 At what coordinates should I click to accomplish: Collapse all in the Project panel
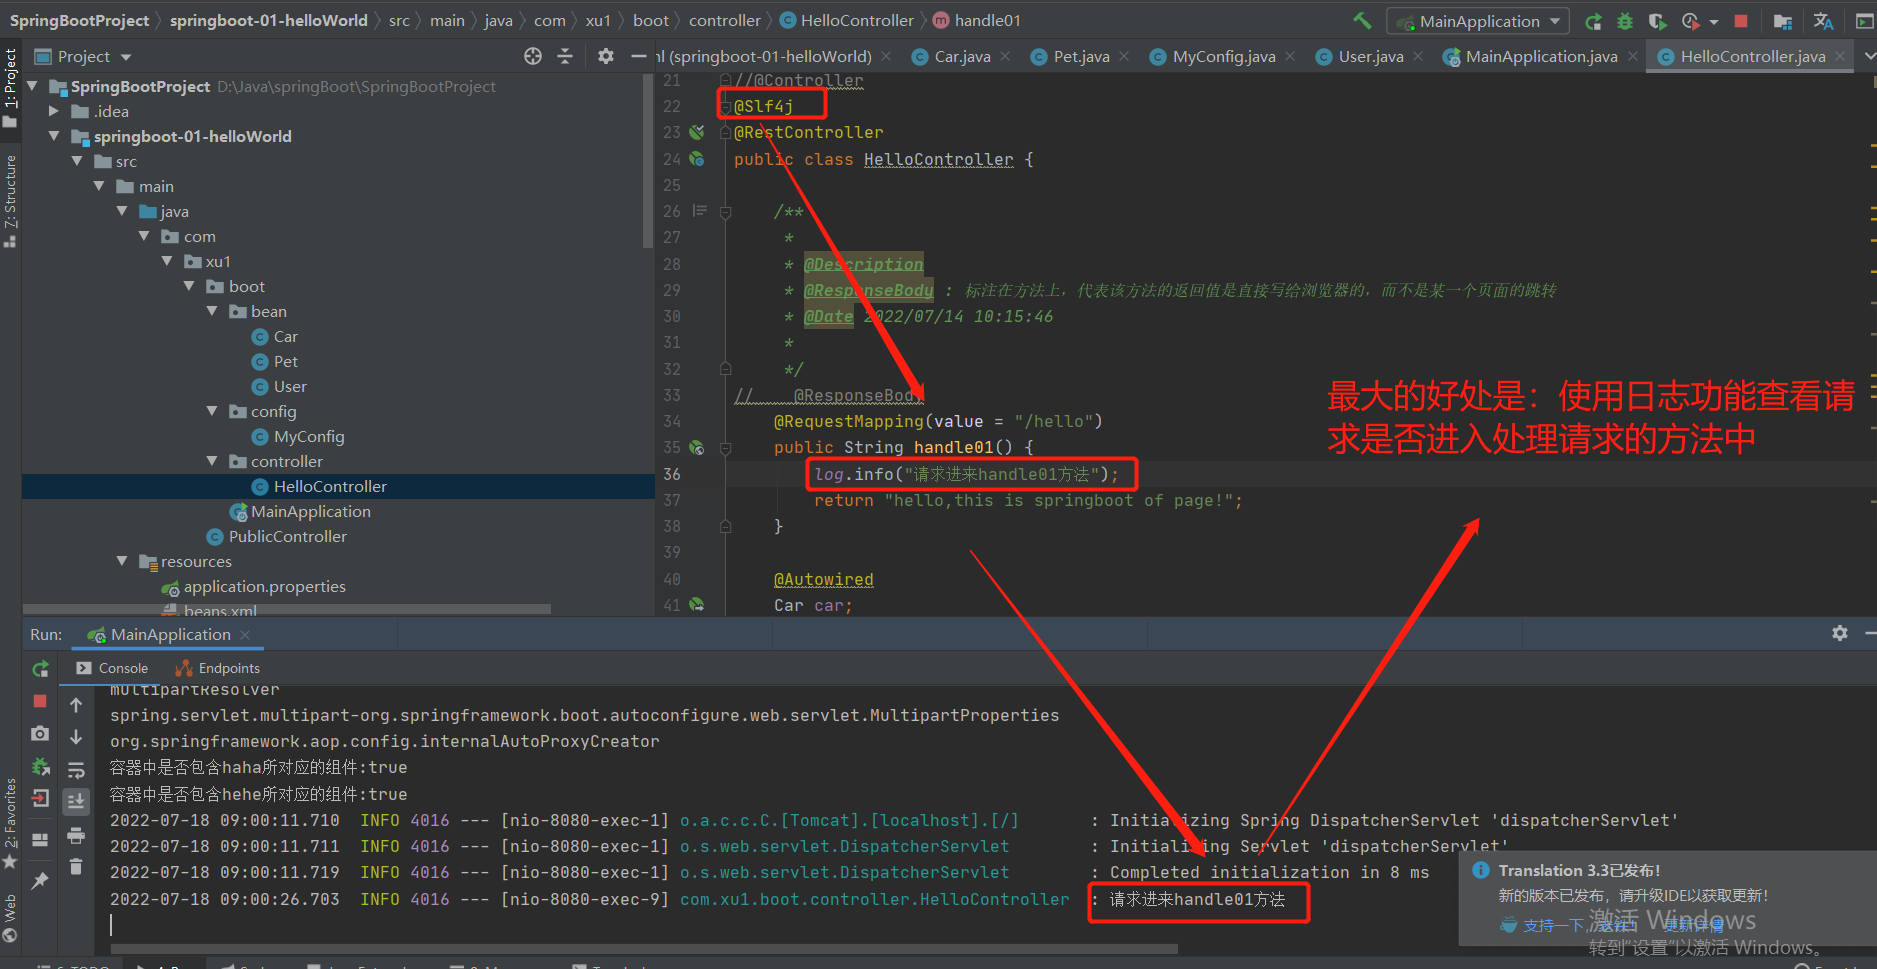(x=565, y=56)
